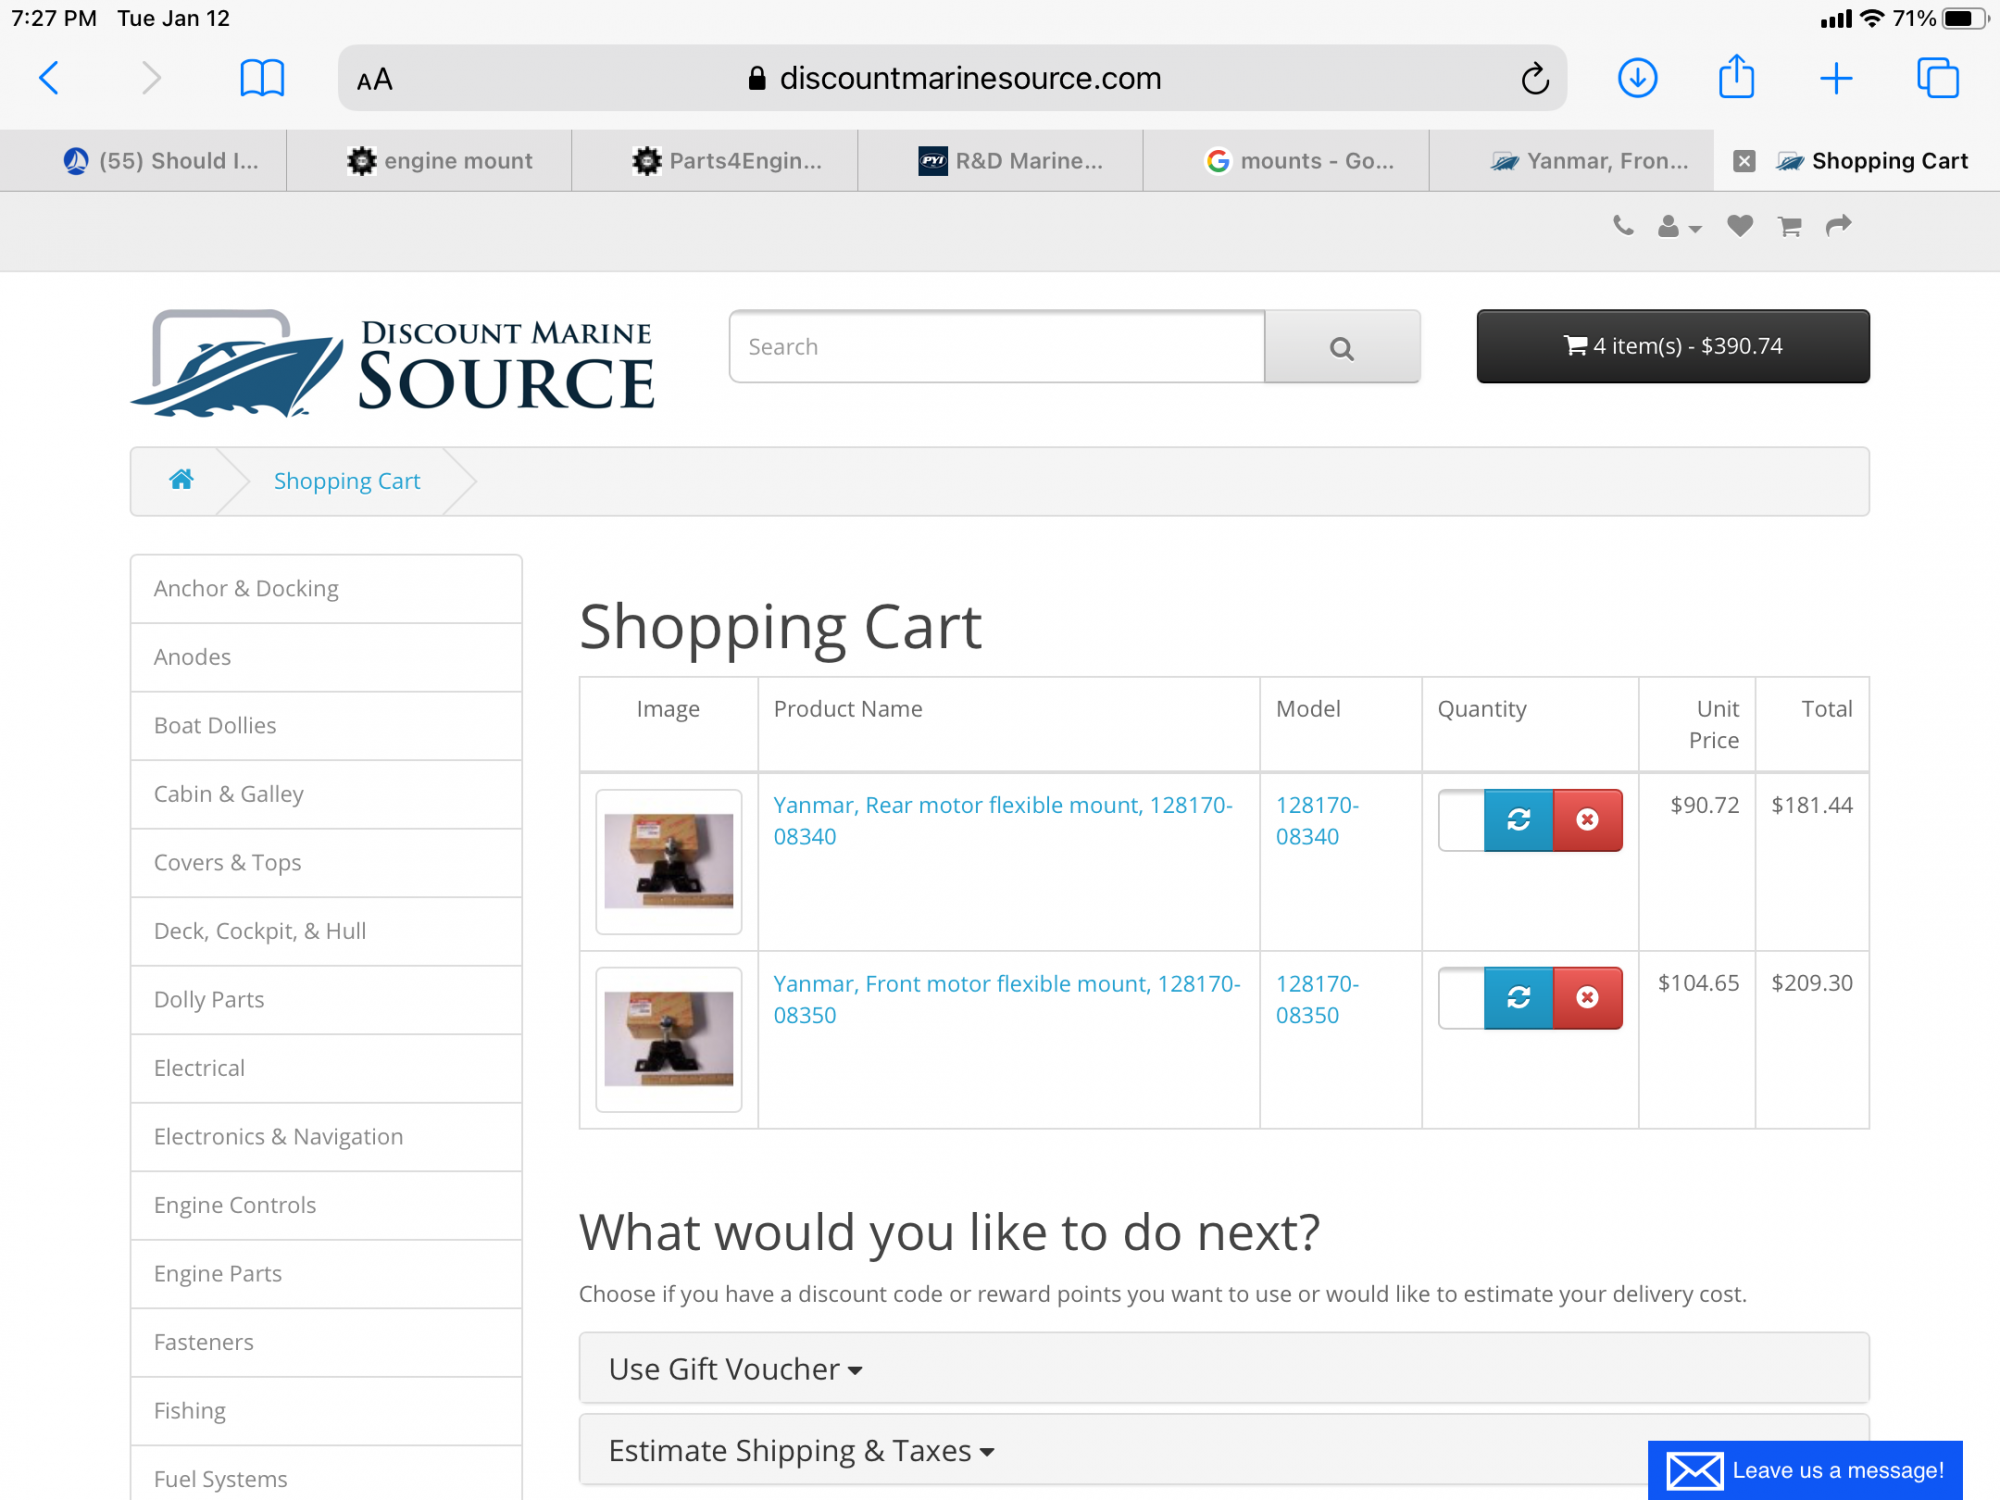This screenshot has width=2000, height=1500.
Task: Open the Yanmar Front motor flexible mount link
Action: pyautogui.click(x=1007, y=999)
